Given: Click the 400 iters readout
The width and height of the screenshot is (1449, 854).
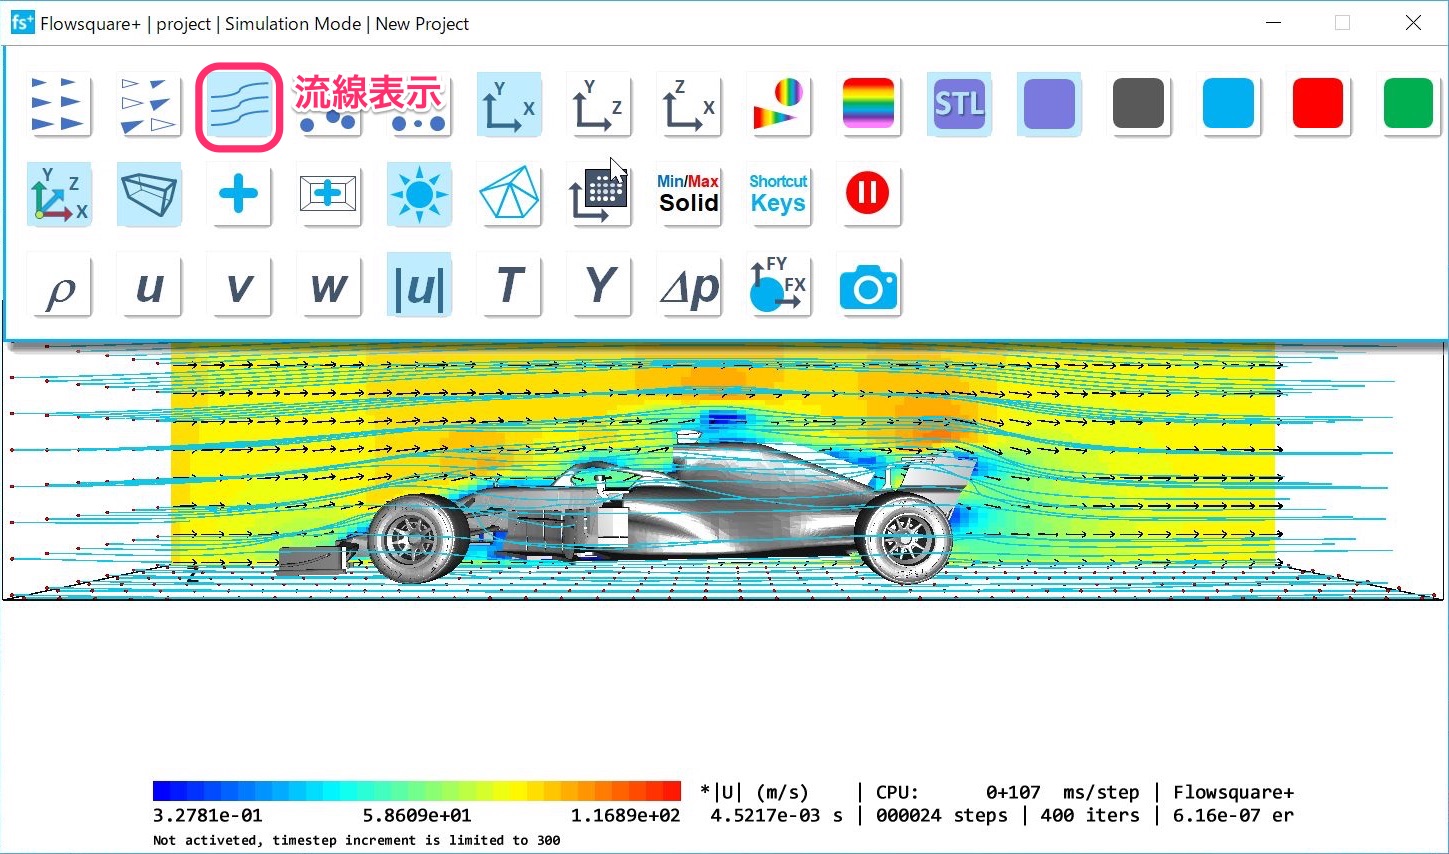Looking at the screenshot, I should (x=1090, y=816).
